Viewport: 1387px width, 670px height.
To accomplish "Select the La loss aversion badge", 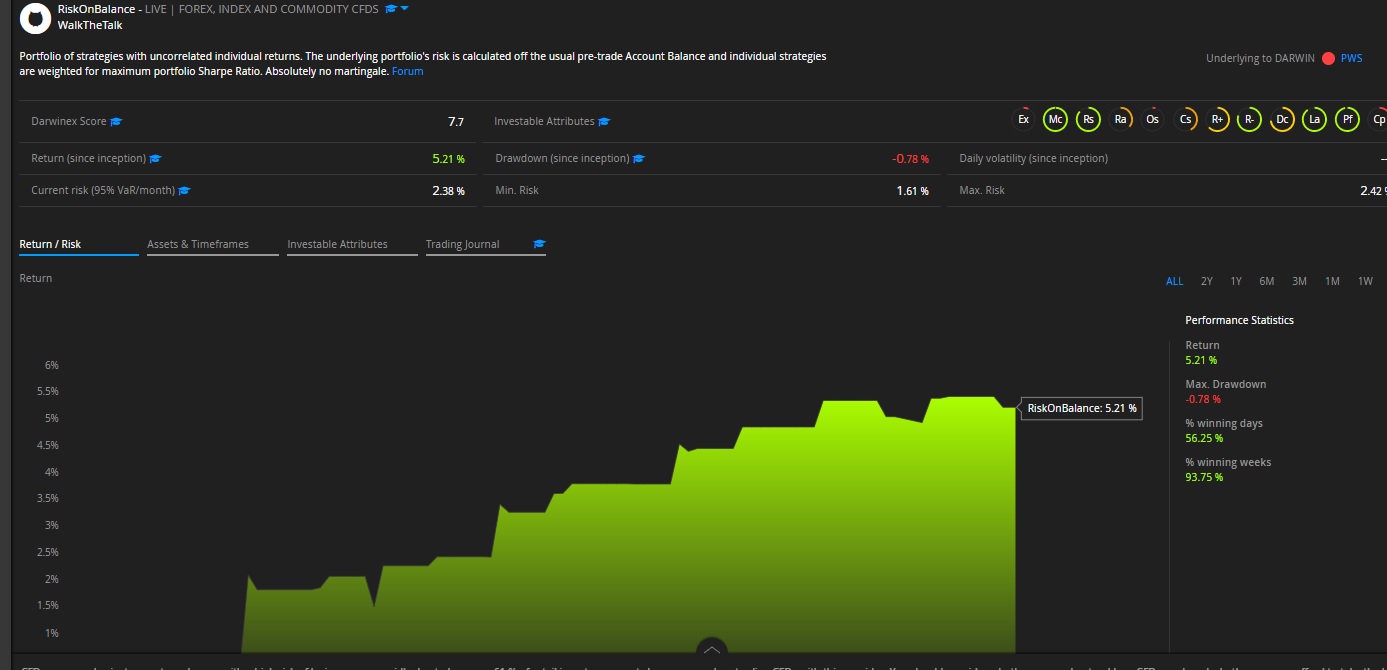I will pyautogui.click(x=1315, y=120).
